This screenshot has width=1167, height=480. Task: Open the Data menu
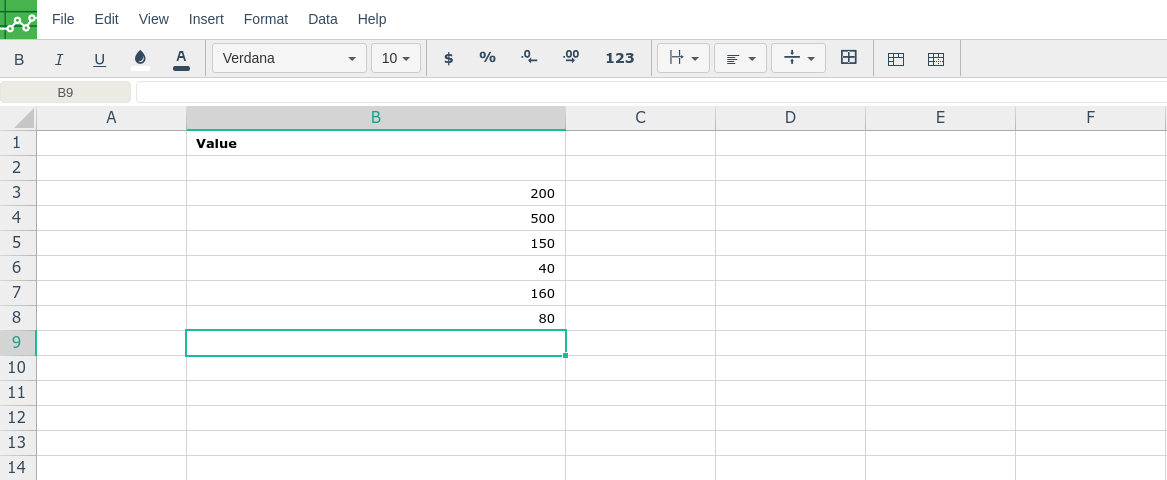tap(323, 19)
